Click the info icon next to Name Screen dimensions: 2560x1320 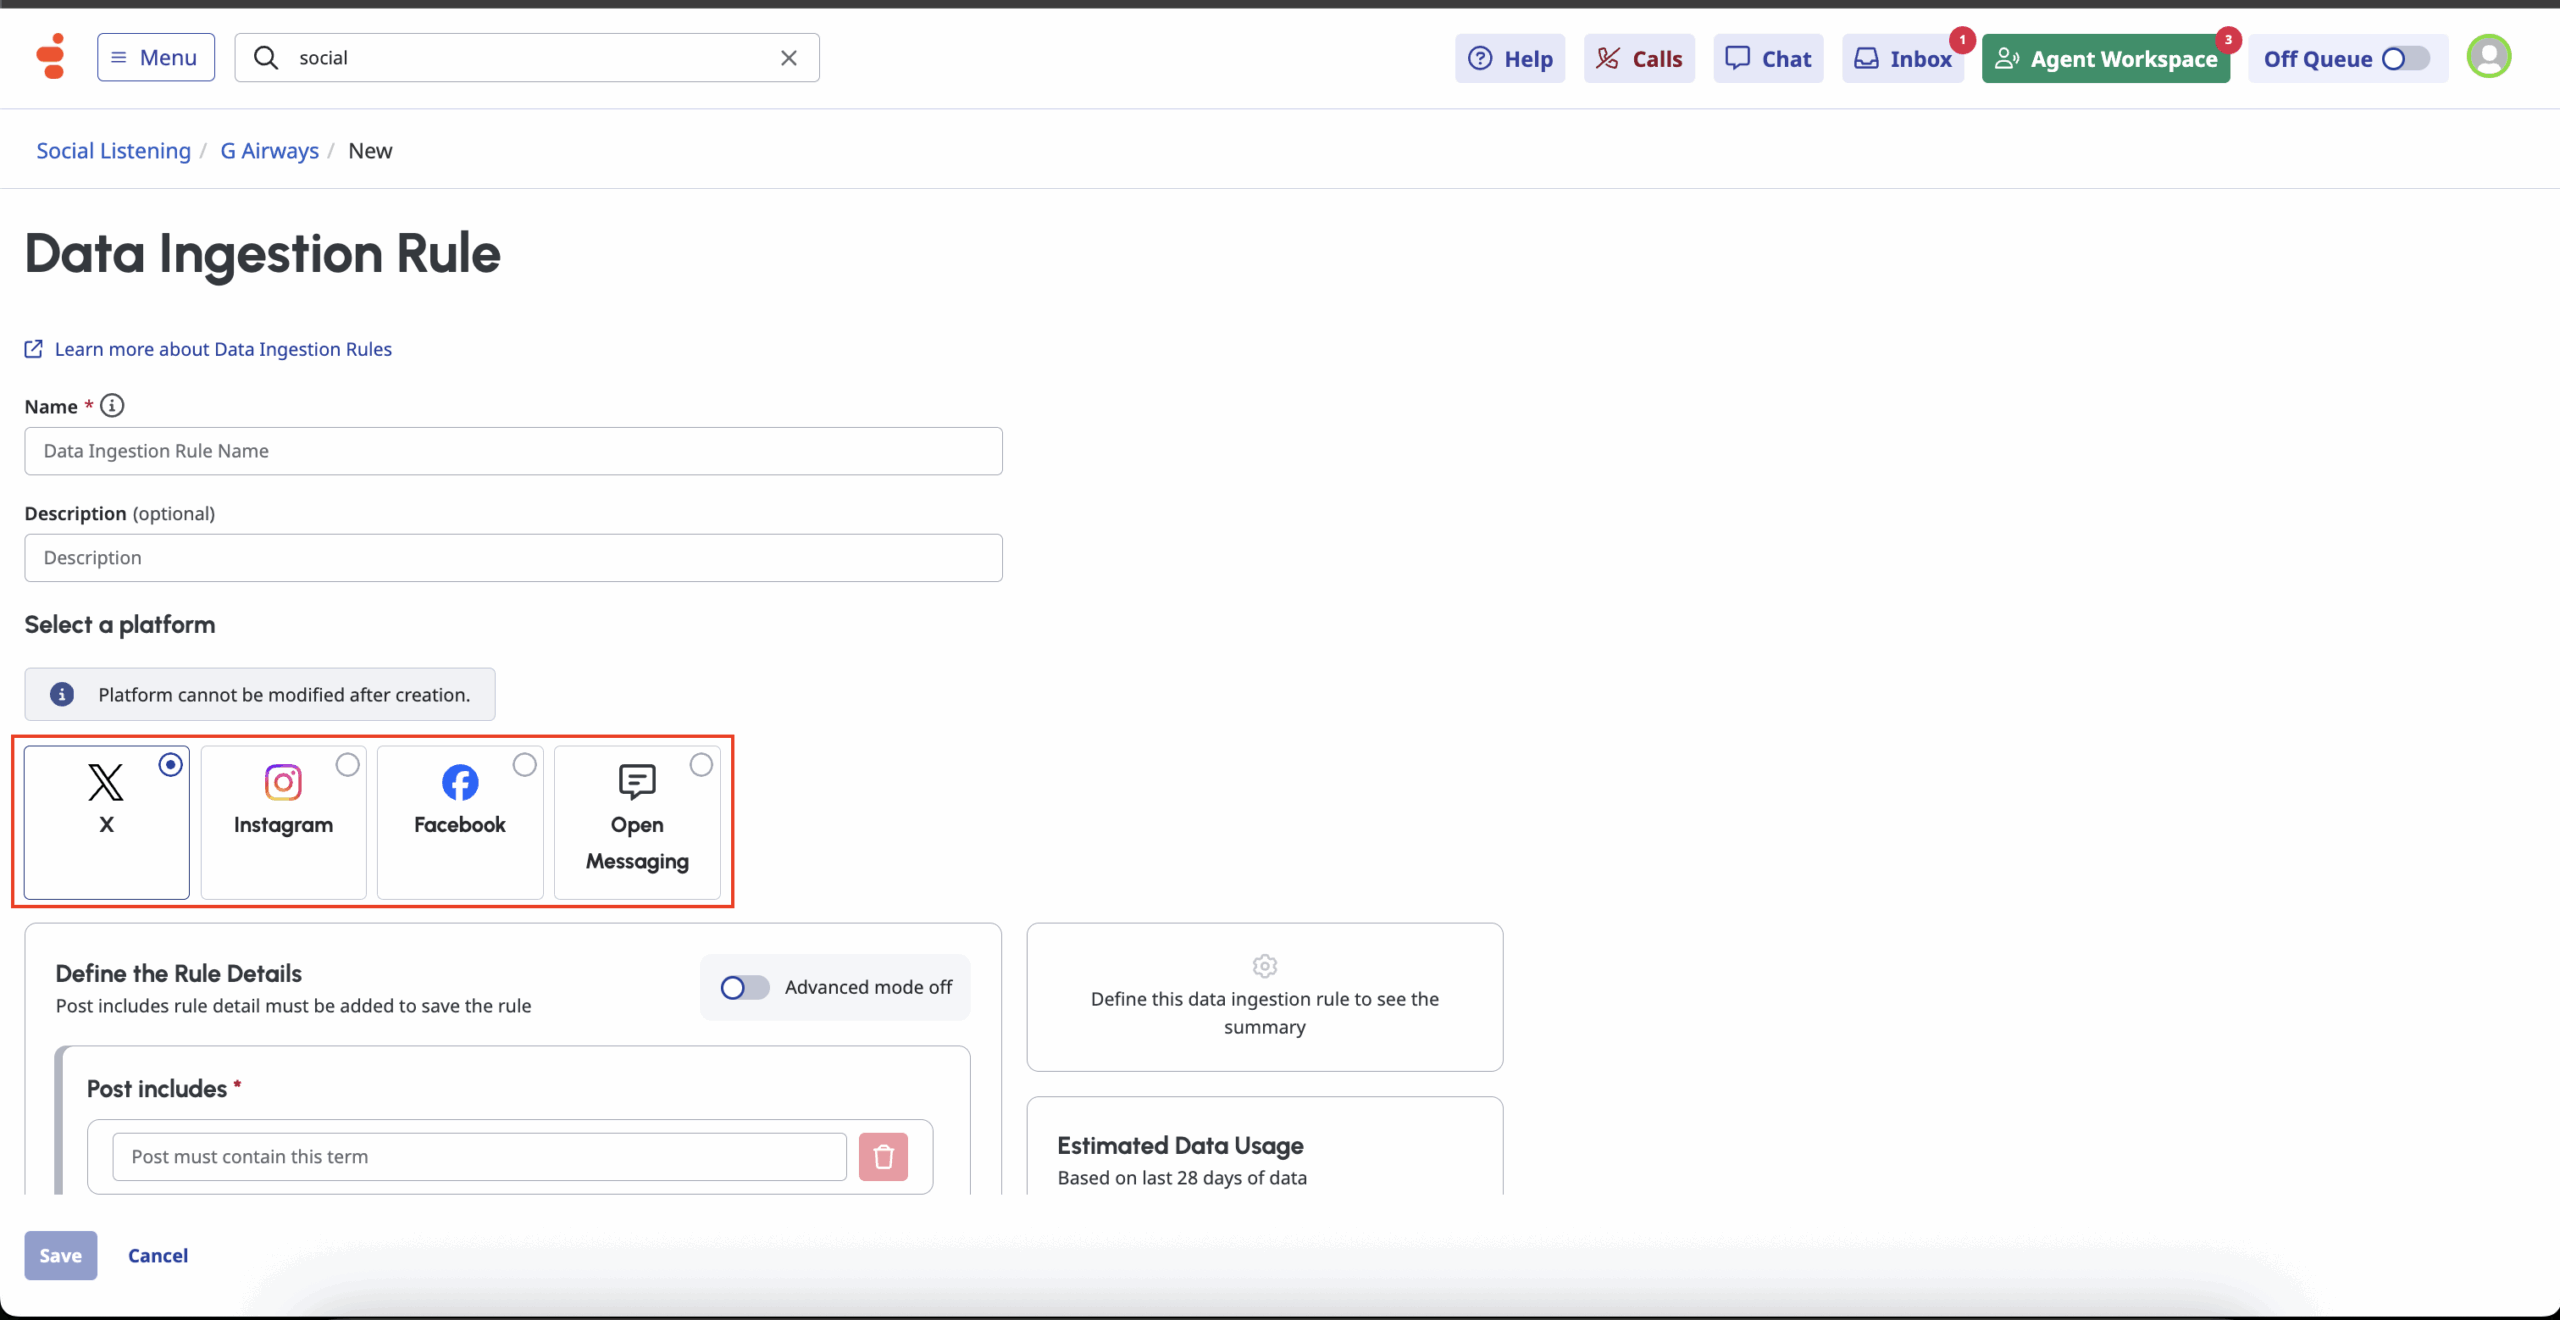point(112,405)
